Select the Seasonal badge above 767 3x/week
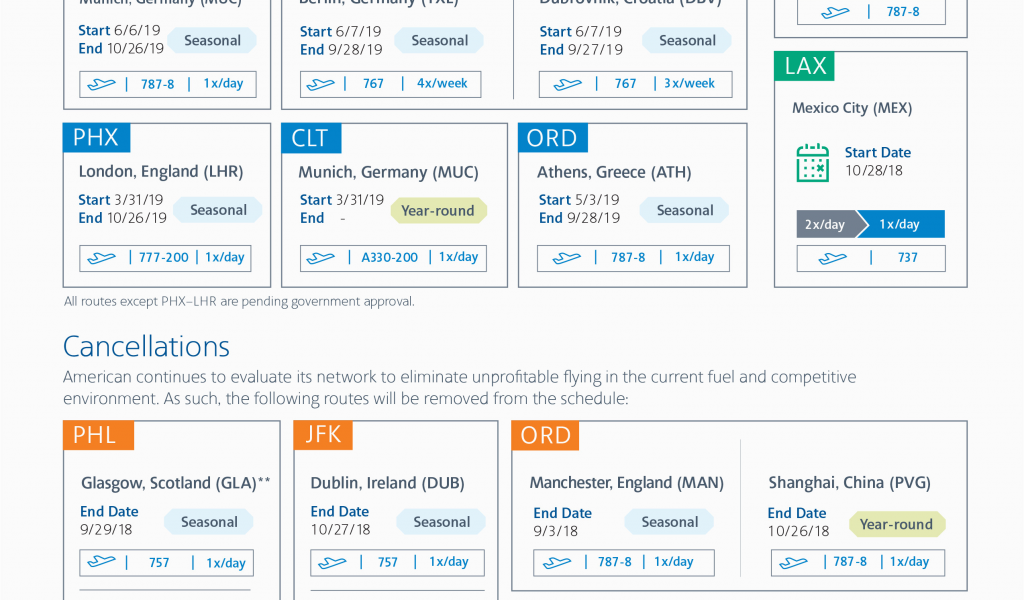Viewport: 1024px width, 600px height. point(687,40)
